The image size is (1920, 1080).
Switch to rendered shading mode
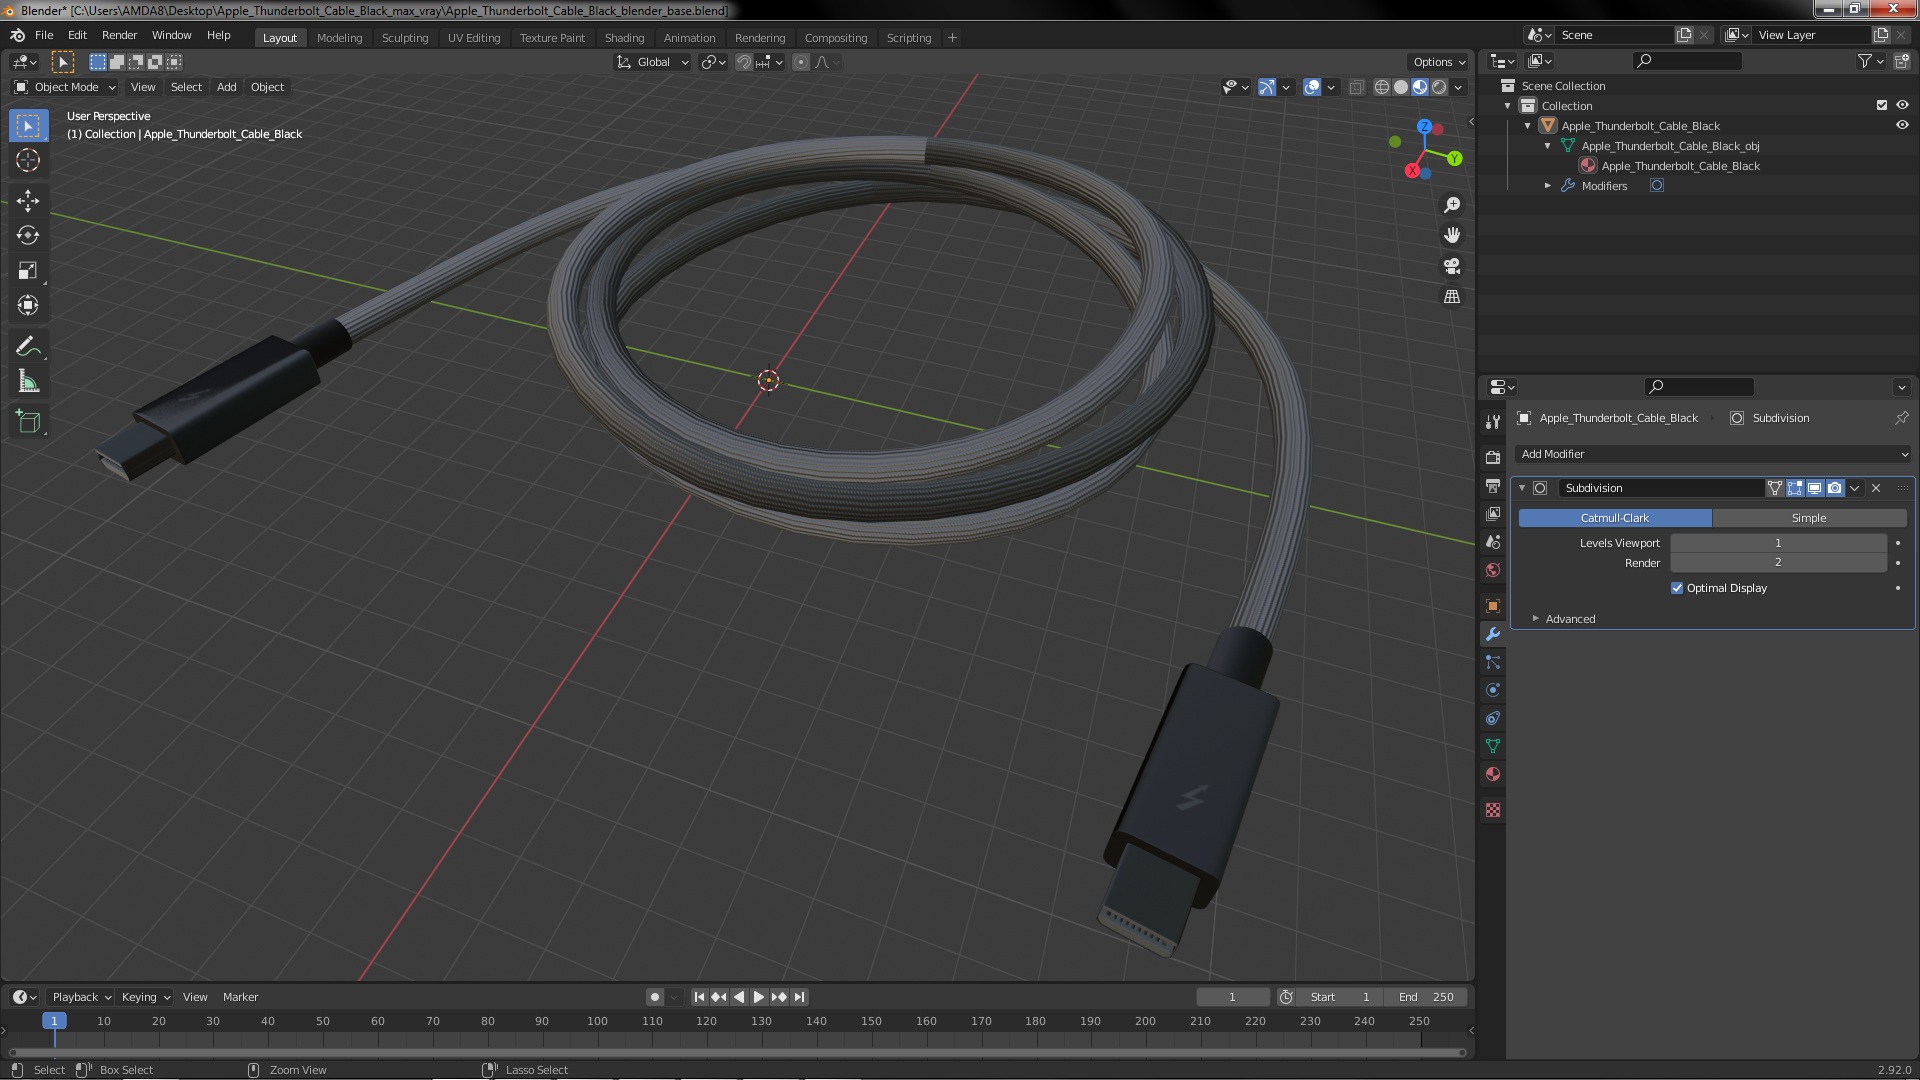[1439, 87]
